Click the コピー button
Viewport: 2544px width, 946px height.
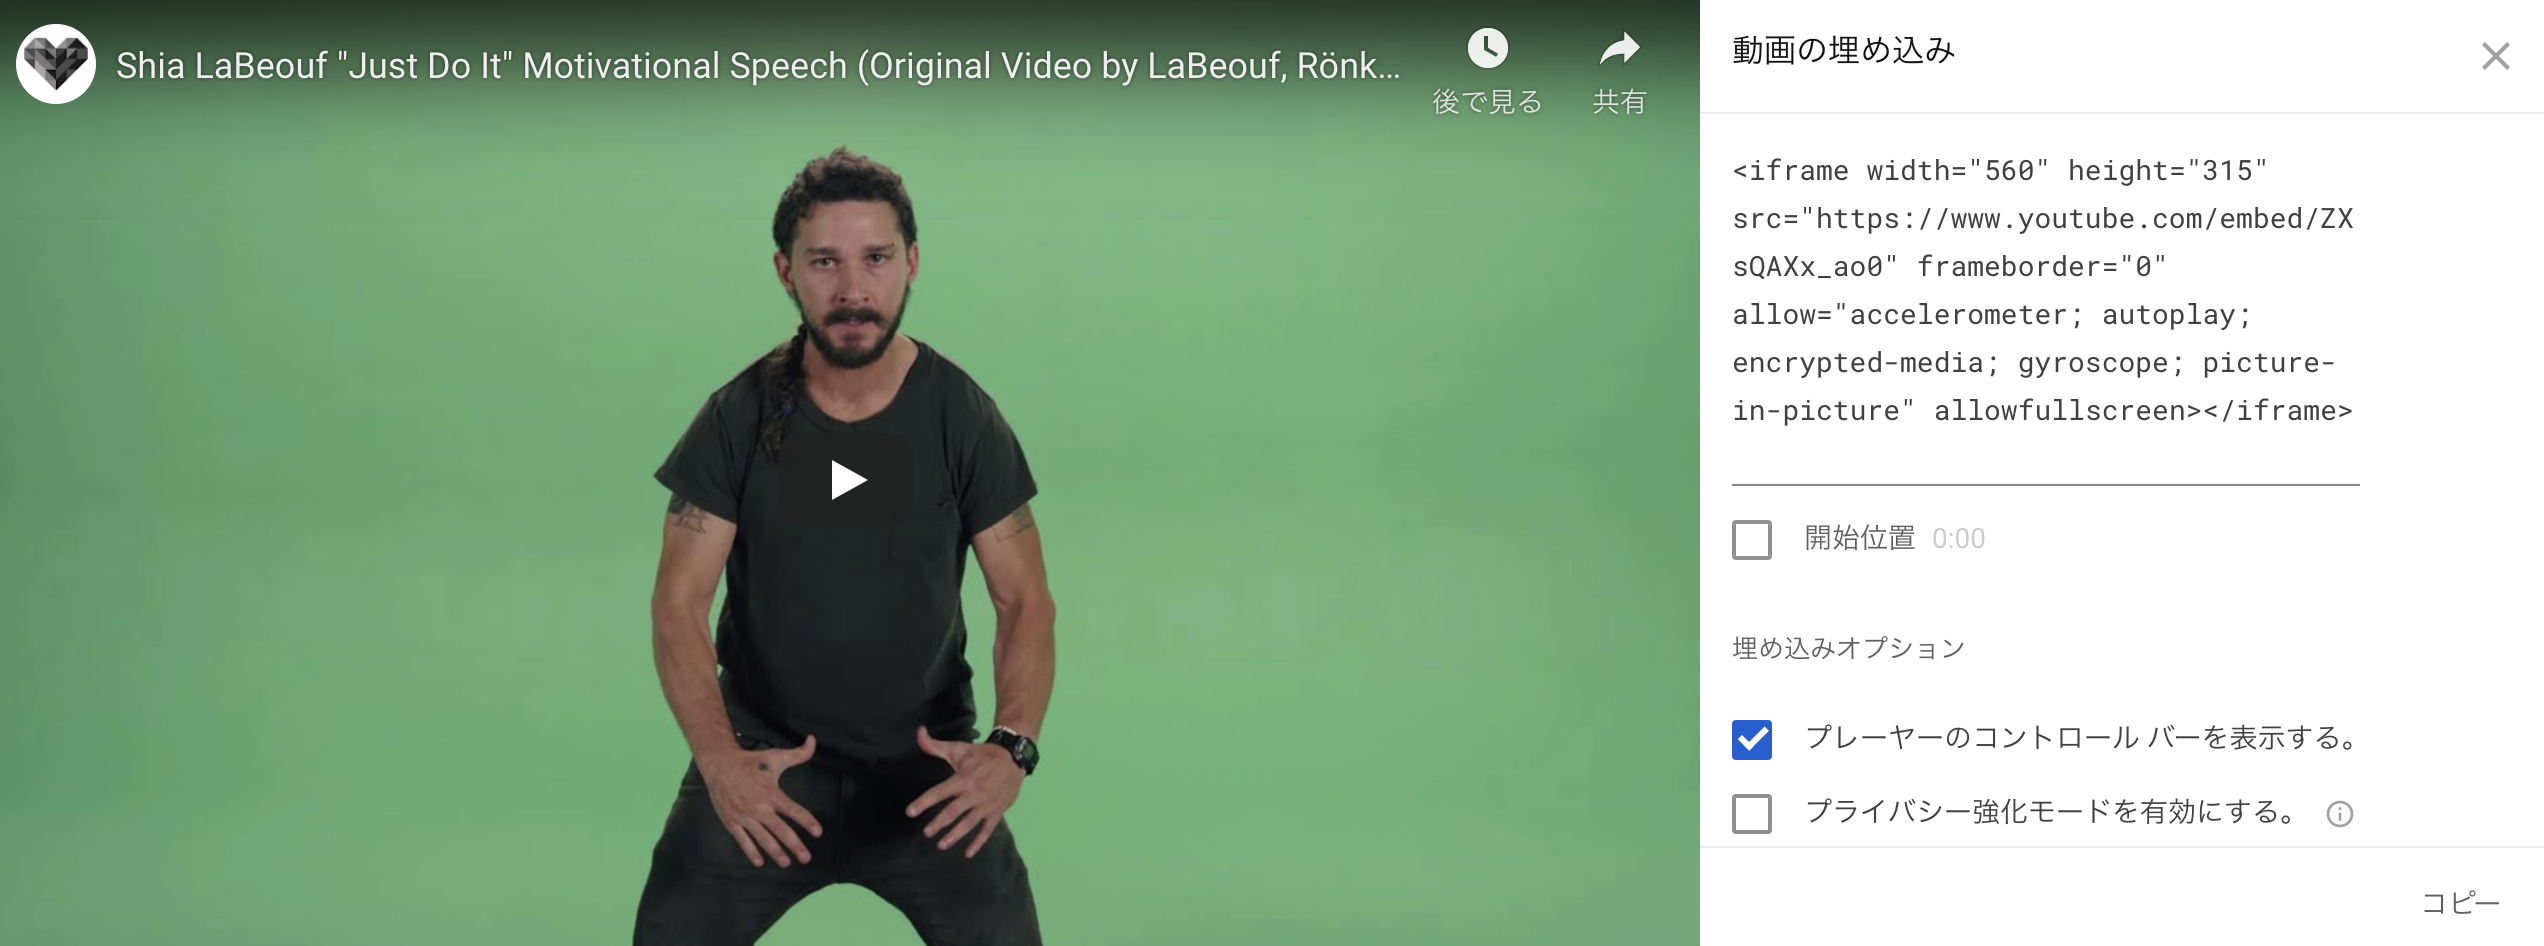(2460, 903)
